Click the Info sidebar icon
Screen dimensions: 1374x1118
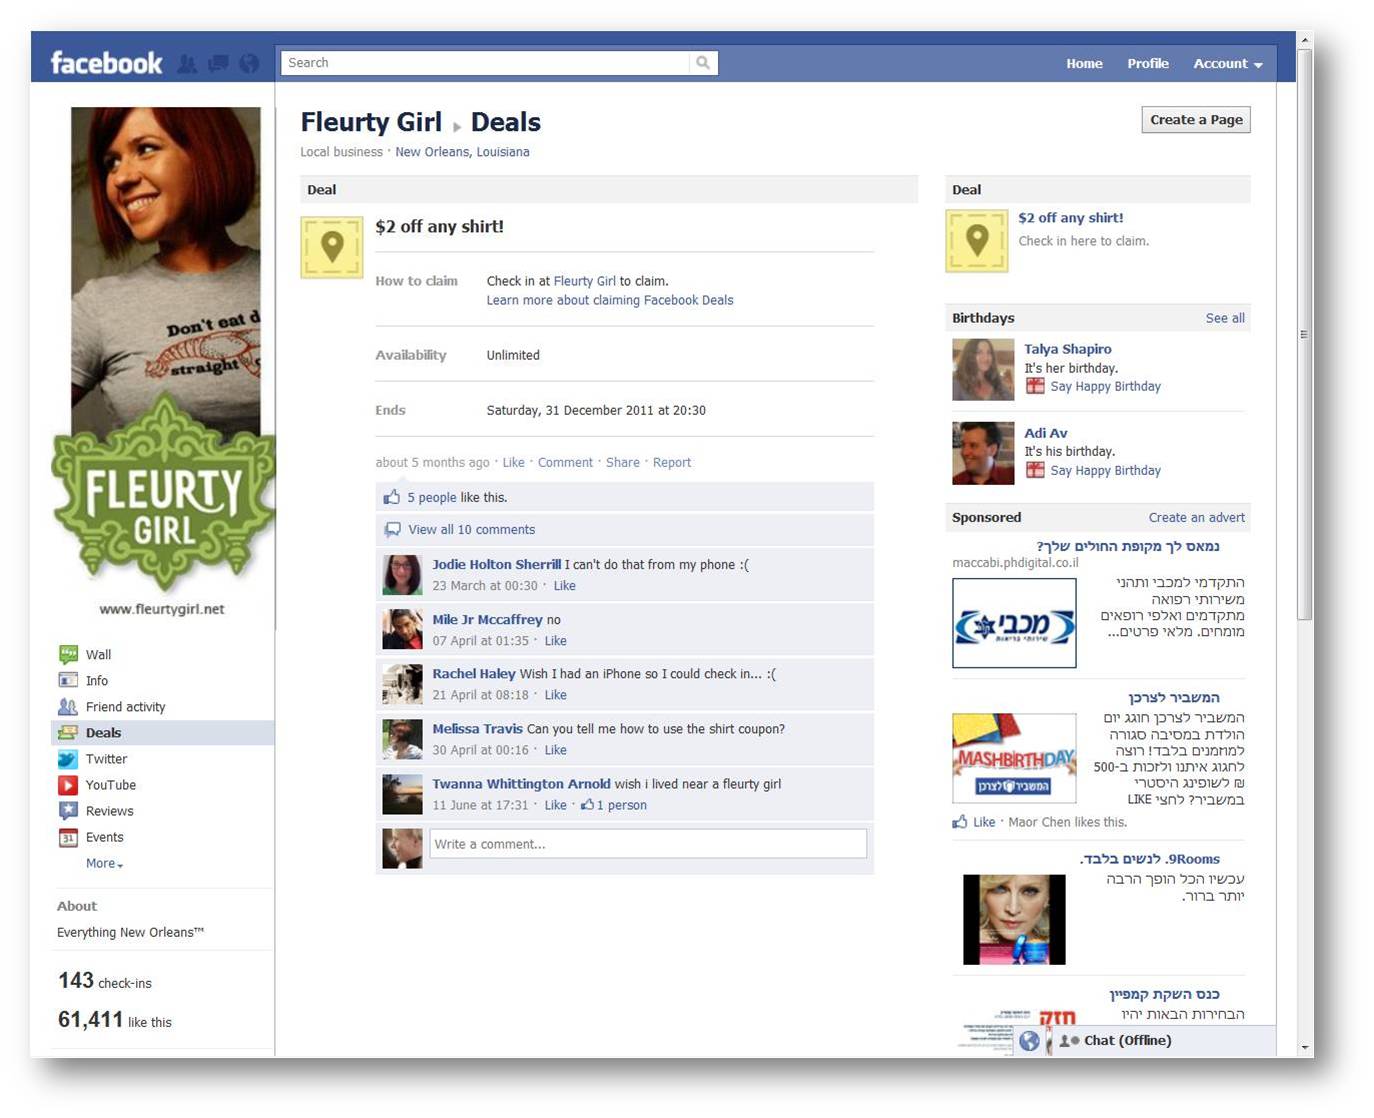pos(68,681)
